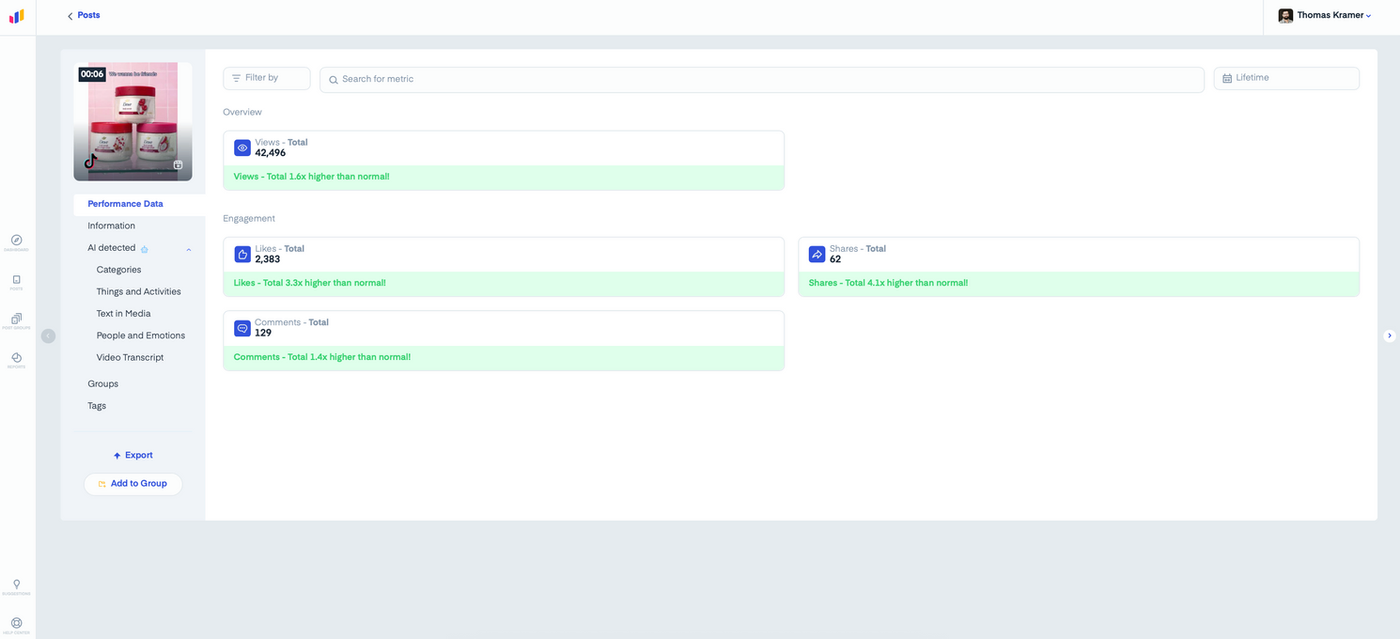Click the comments count 129
The image size is (1400, 639).
pos(263,333)
